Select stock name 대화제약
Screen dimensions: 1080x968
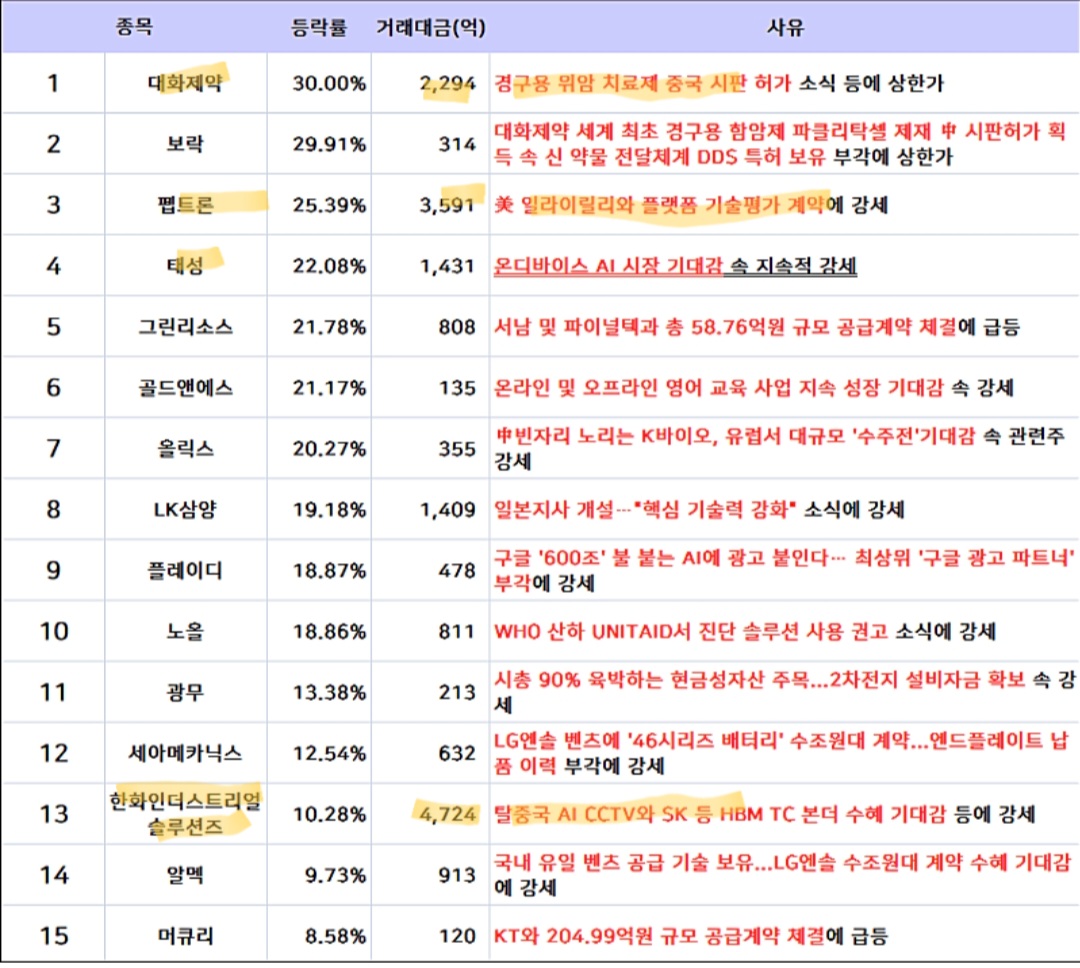coord(185,83)
